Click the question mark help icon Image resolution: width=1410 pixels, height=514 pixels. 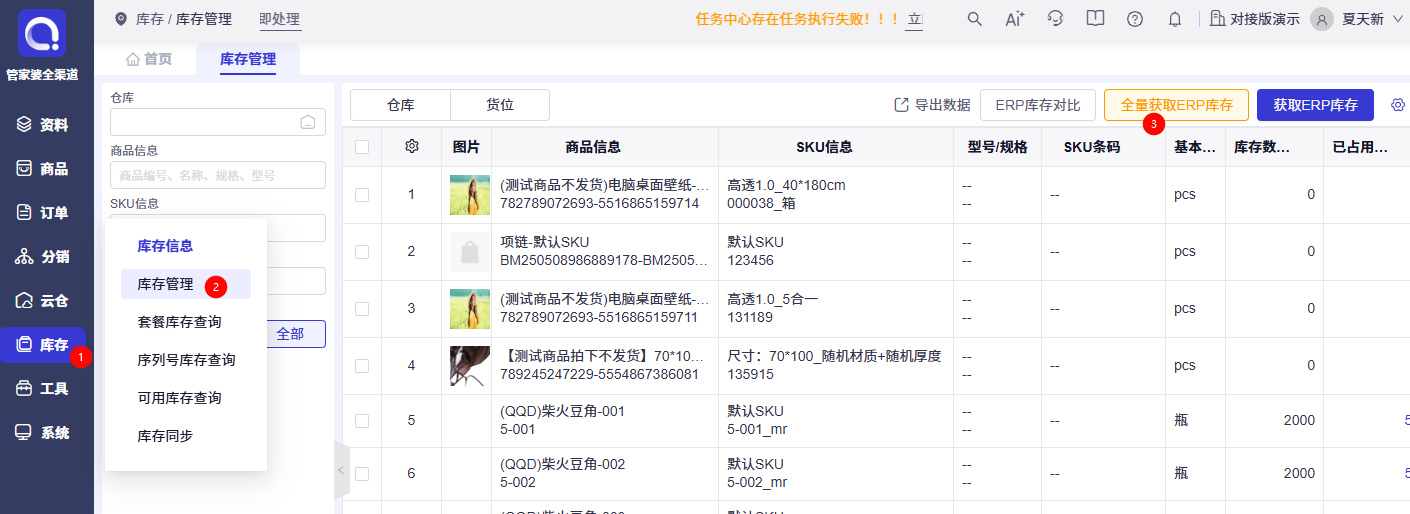1135,19
